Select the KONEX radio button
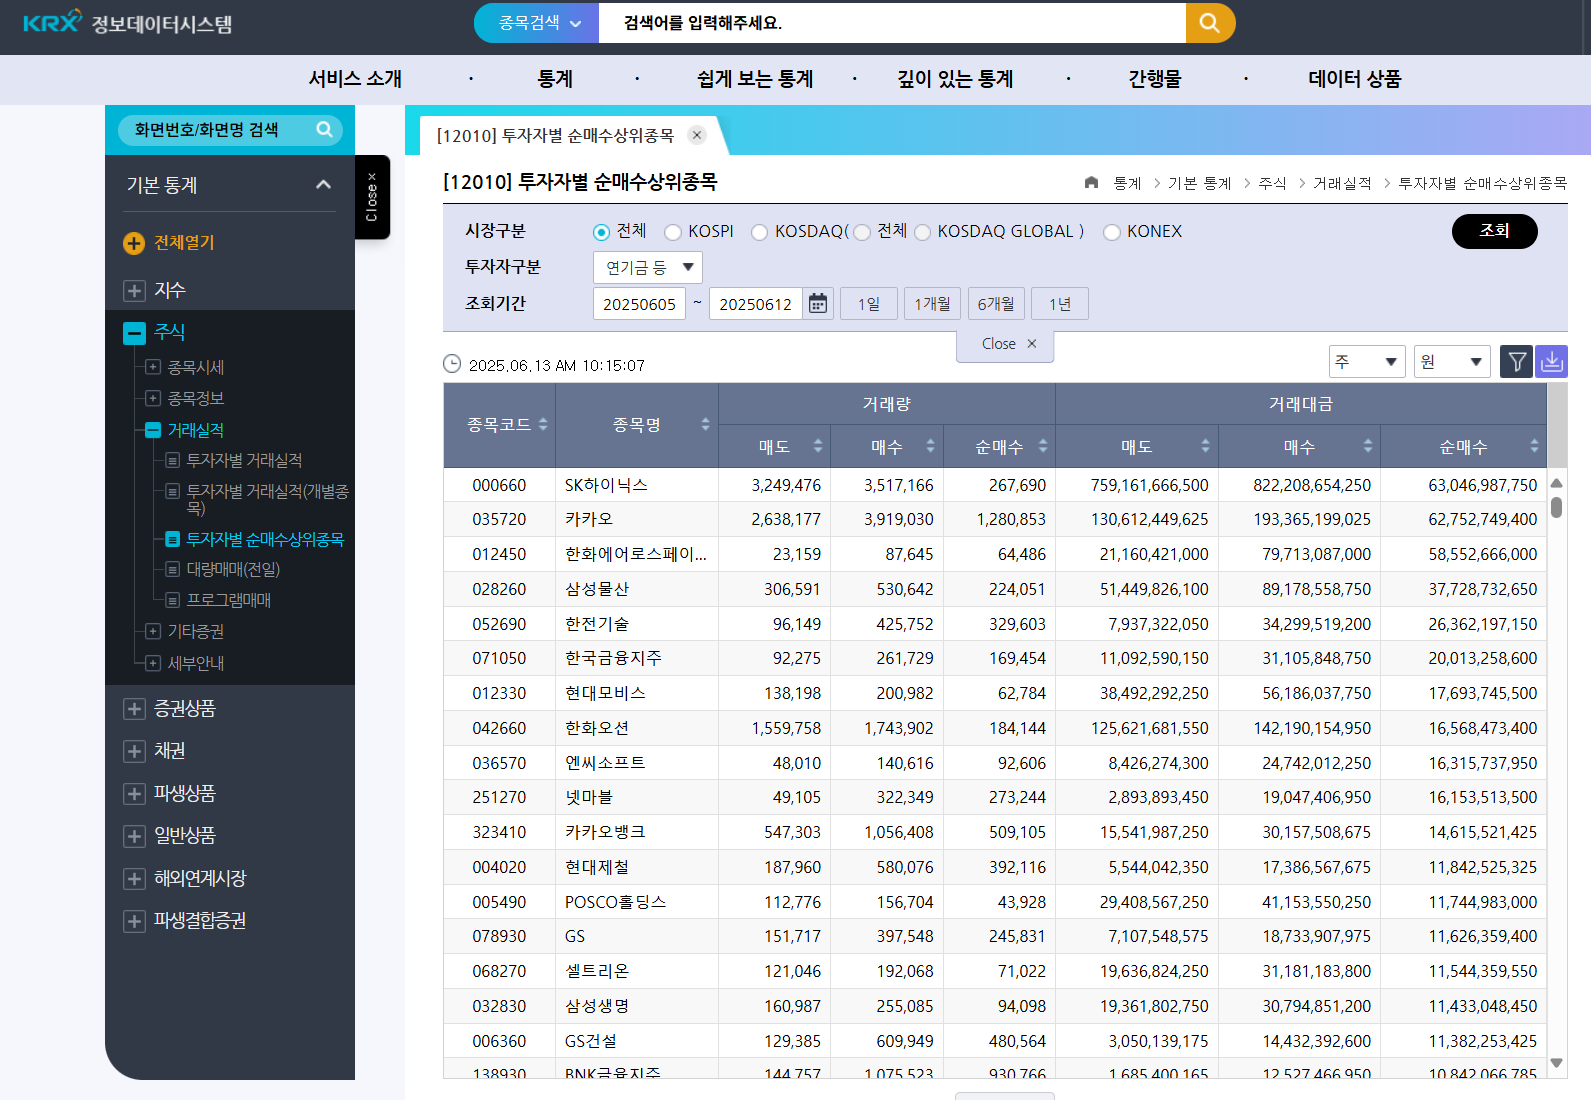Screen dimensions: 1591x1100 tap(1112, 232)
